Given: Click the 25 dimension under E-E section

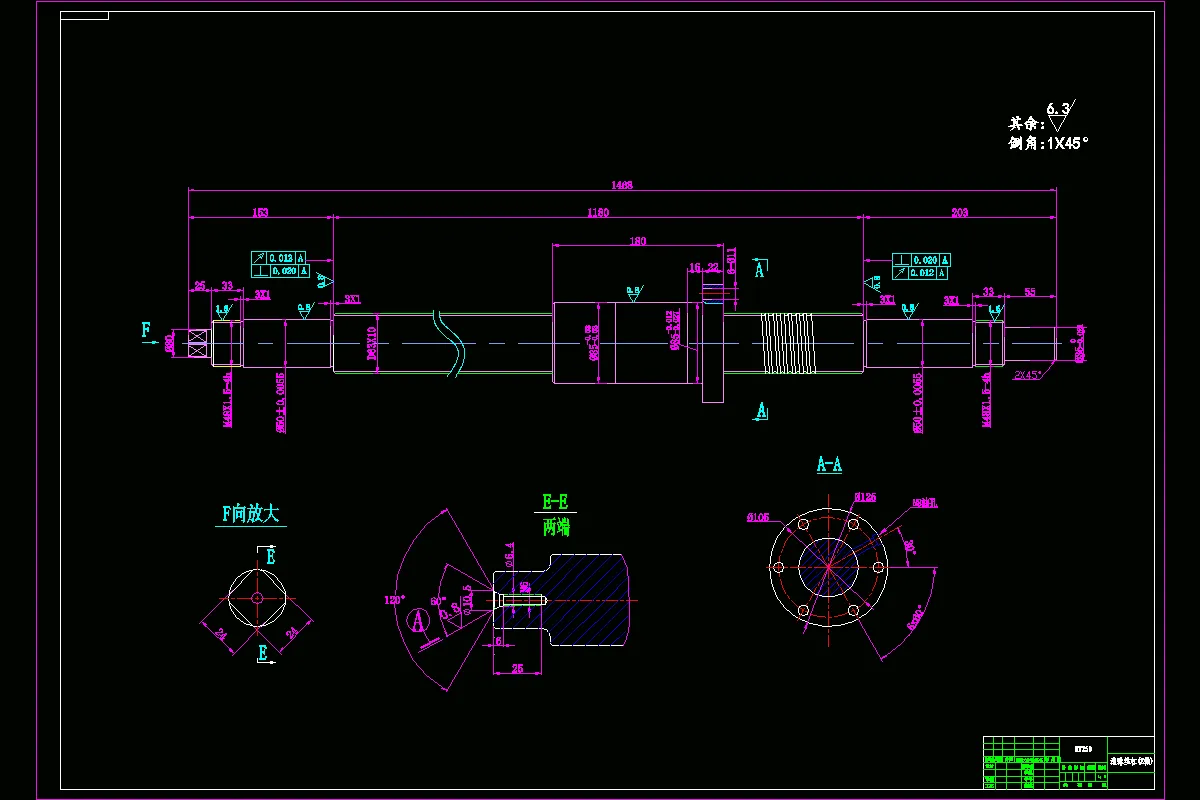Looking at the screenshot, I should point(517,669).
